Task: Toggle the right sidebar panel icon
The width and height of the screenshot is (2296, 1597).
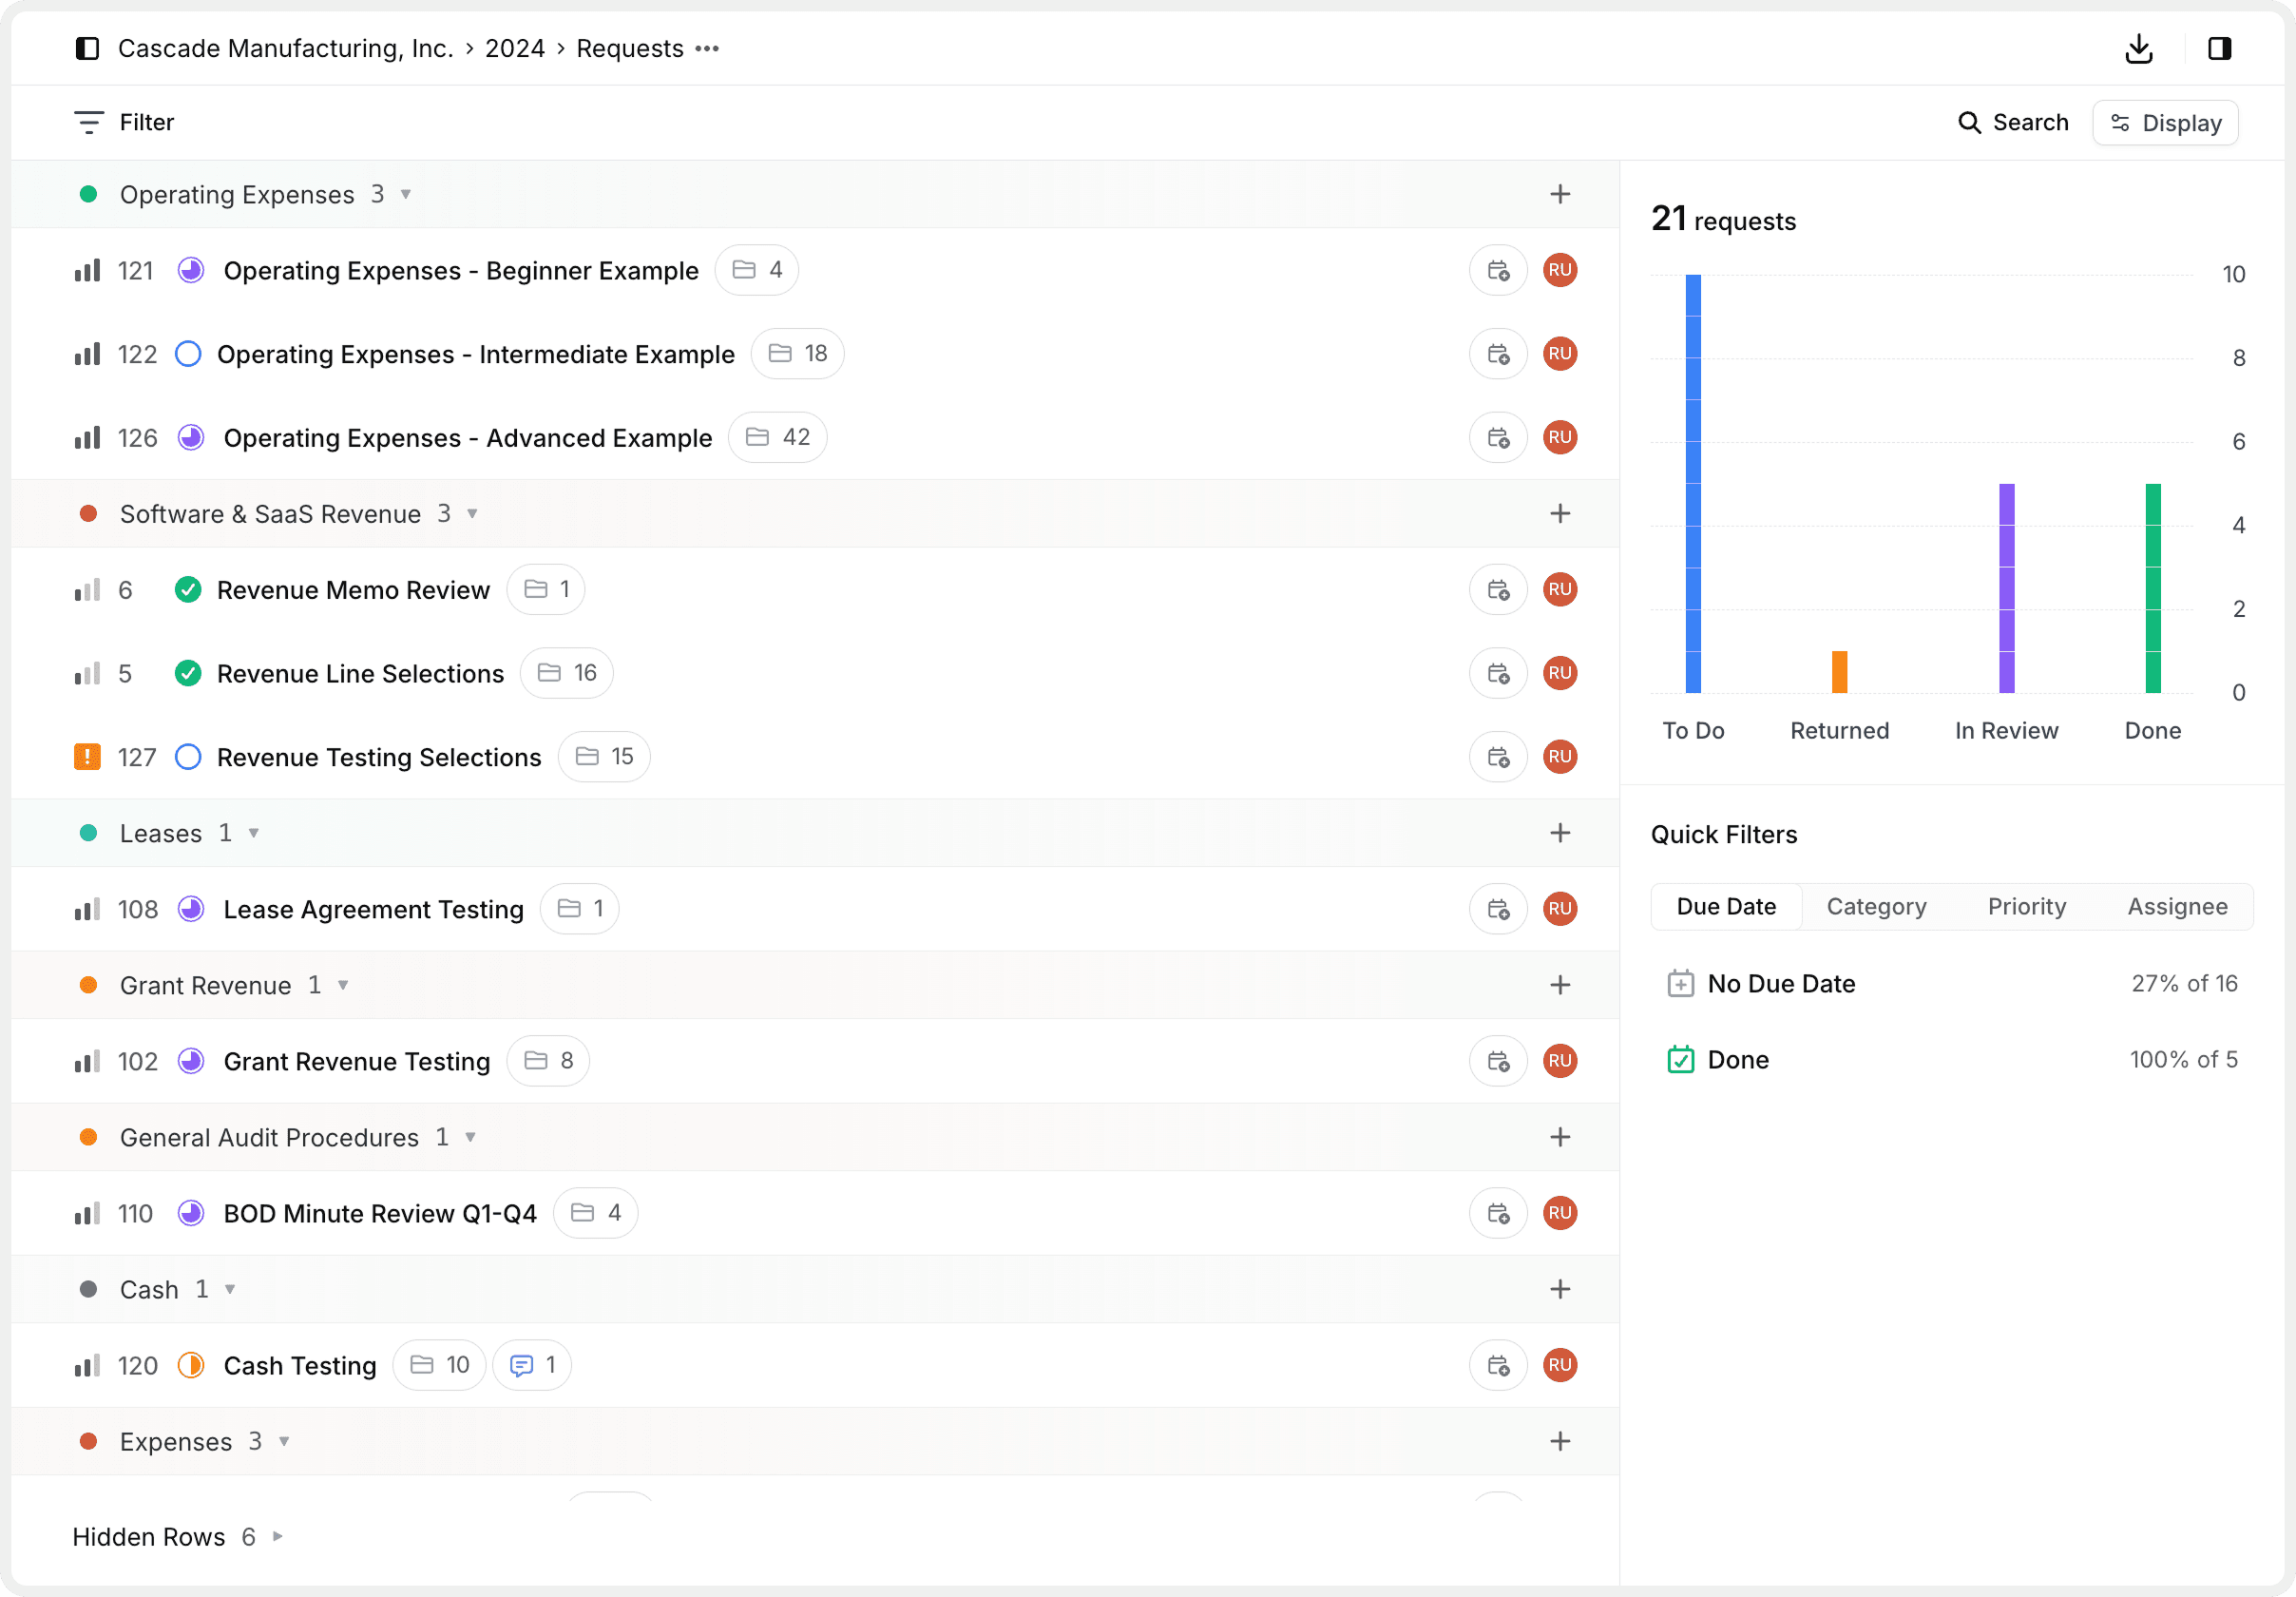Action: click(x=2219, y=47)
